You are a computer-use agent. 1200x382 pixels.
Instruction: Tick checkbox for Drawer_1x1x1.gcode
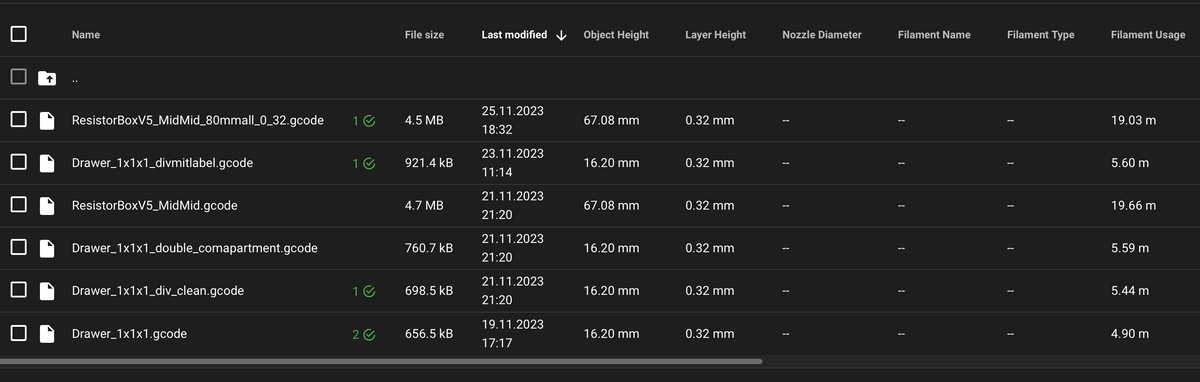(x=18, y=333)
